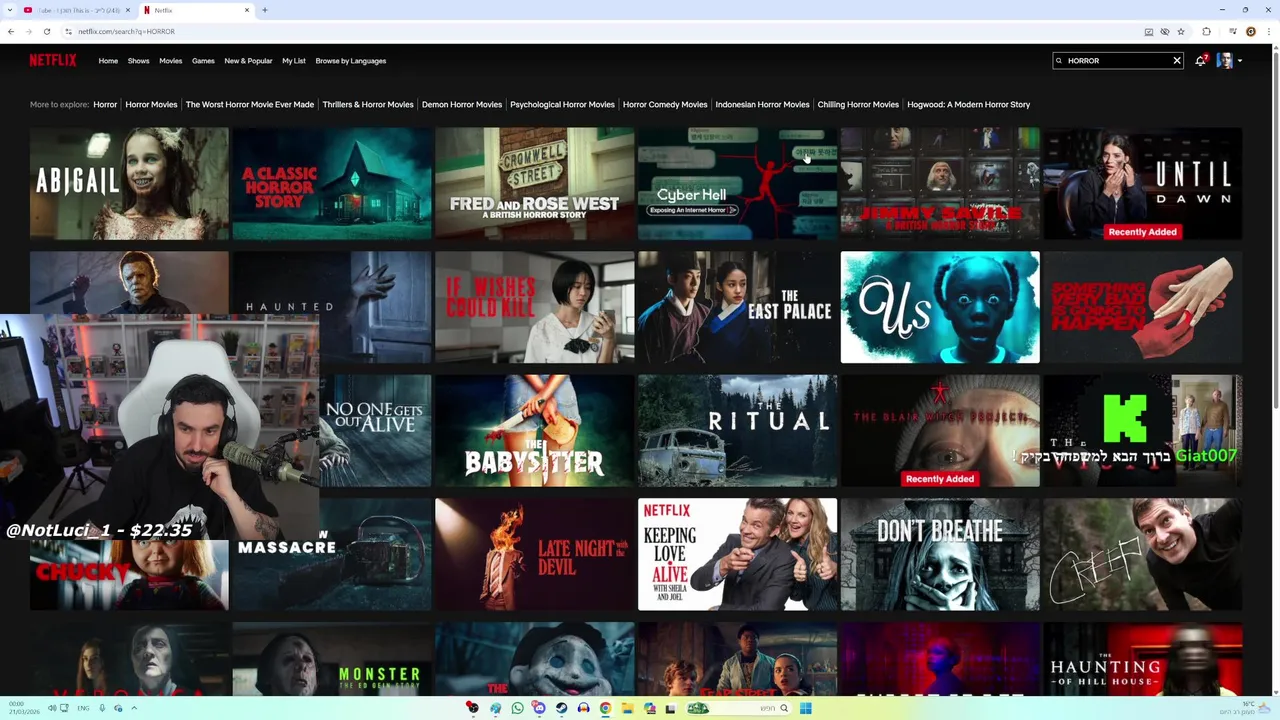Viewport: 1280px width, 720px height.
Task: Open Steam from the taskbar
Action: coord(561,708)
